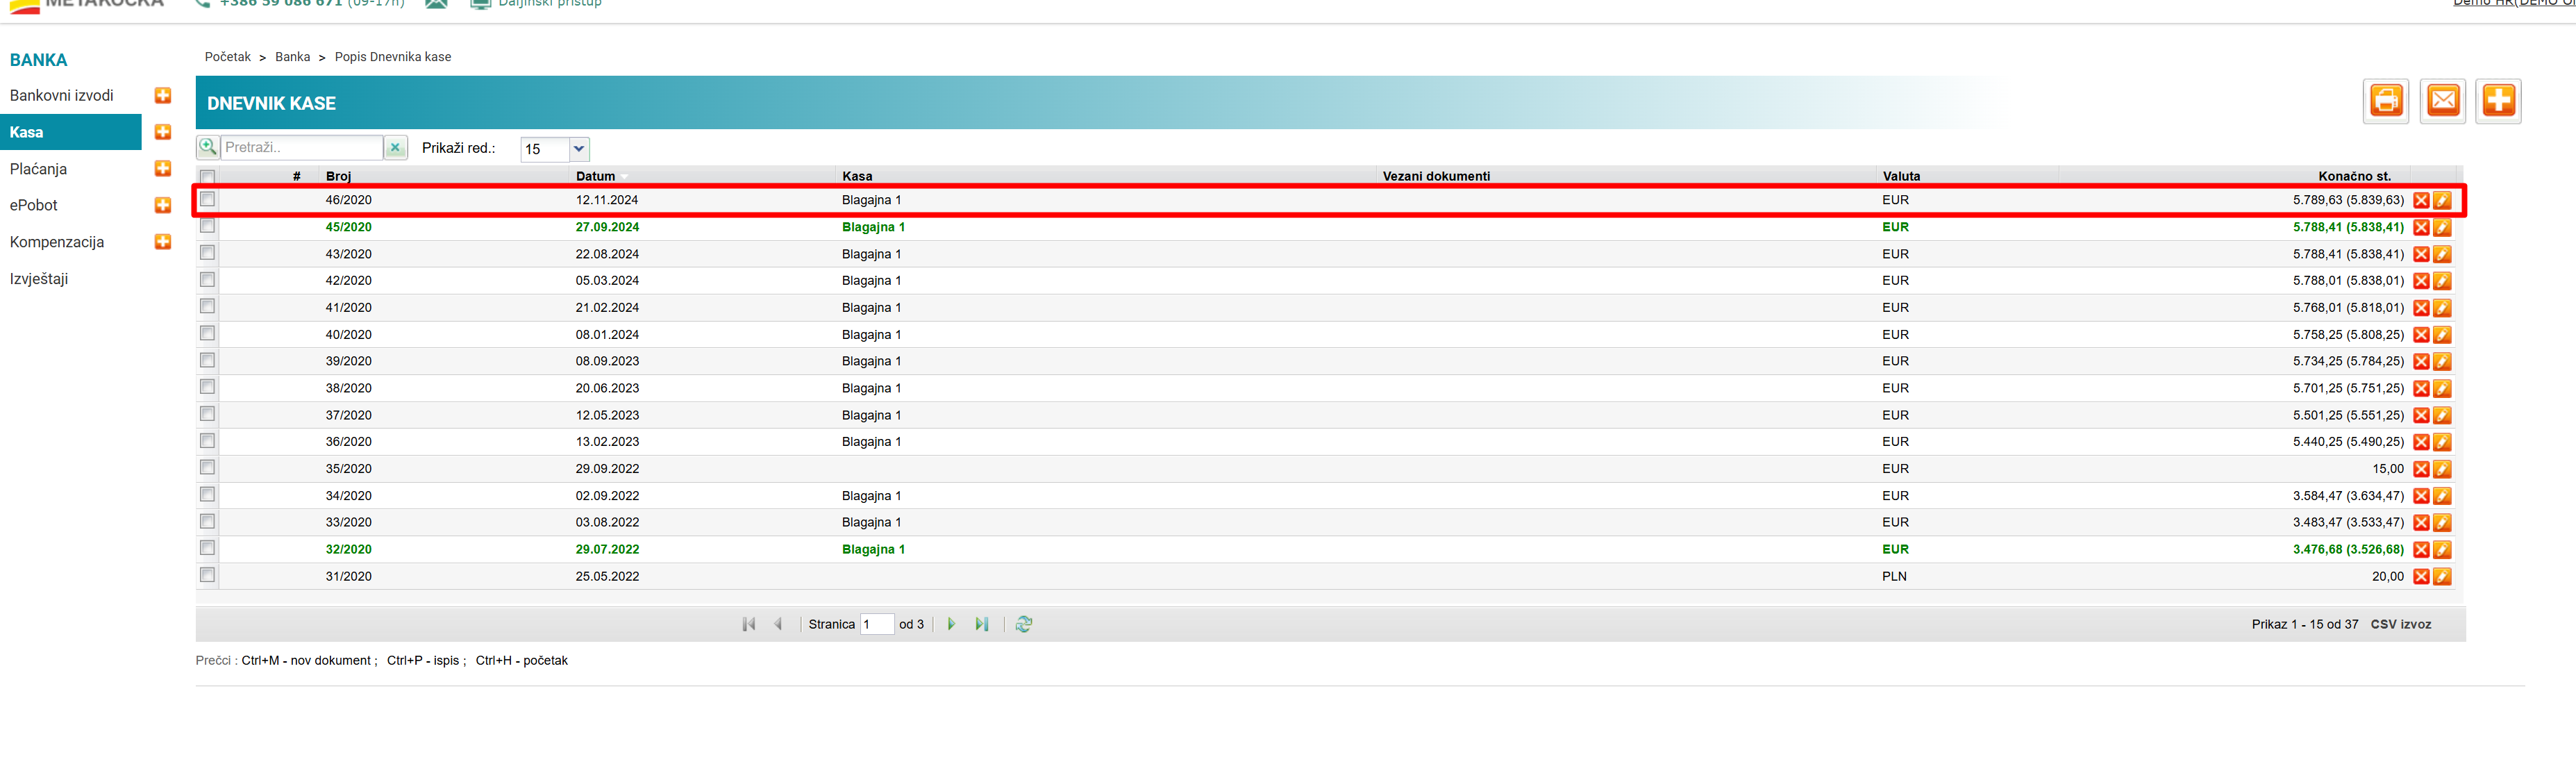Jump to the last page arrow
This screenshot has height=771, width=2576.
pos(982,624)
